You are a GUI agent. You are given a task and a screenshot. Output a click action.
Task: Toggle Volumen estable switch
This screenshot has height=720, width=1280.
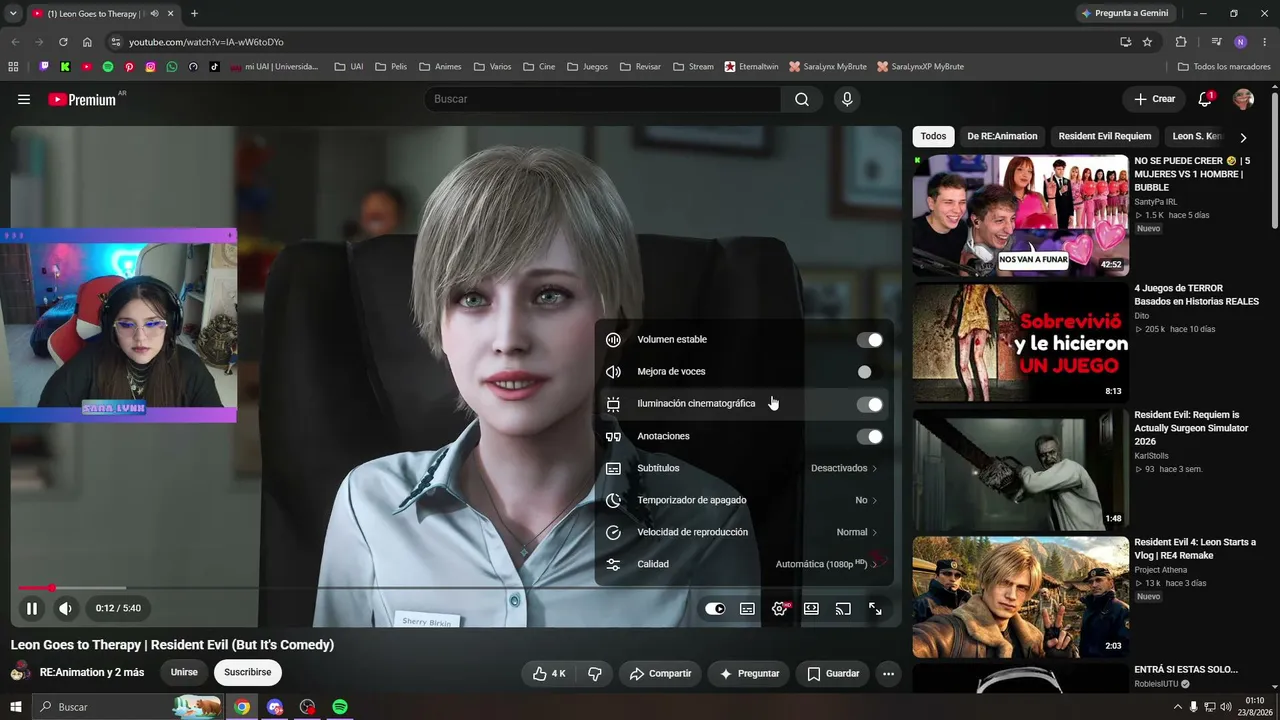tap(869, 340)
